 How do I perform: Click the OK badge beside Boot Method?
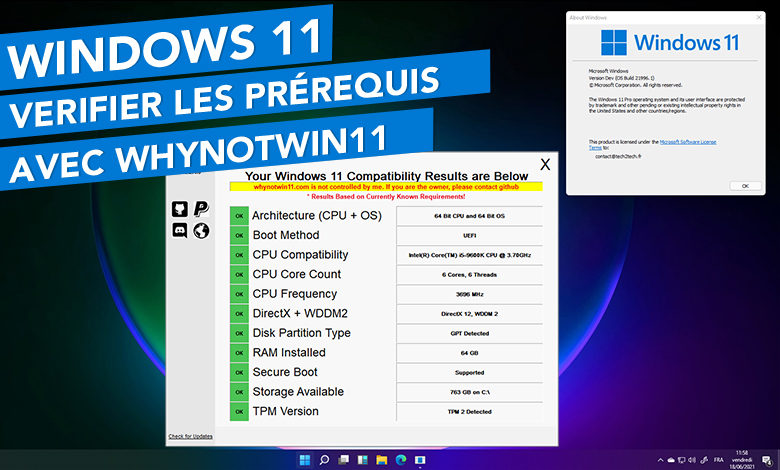[239, 235]
